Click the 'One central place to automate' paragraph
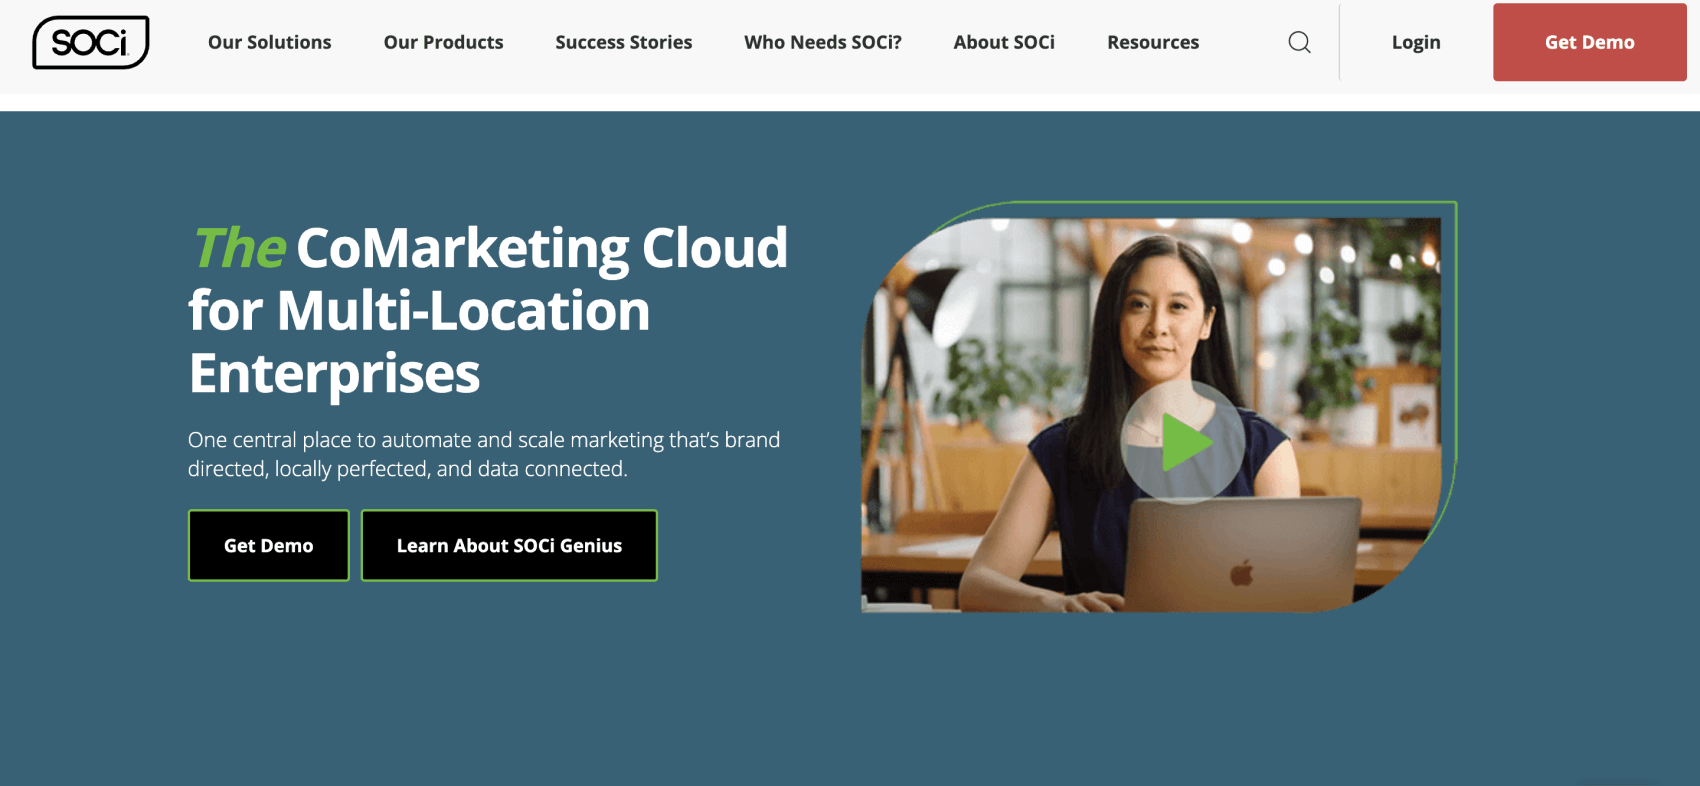Image resolution: width=1700 pixels, height=786 pixels. pos(484,454)
